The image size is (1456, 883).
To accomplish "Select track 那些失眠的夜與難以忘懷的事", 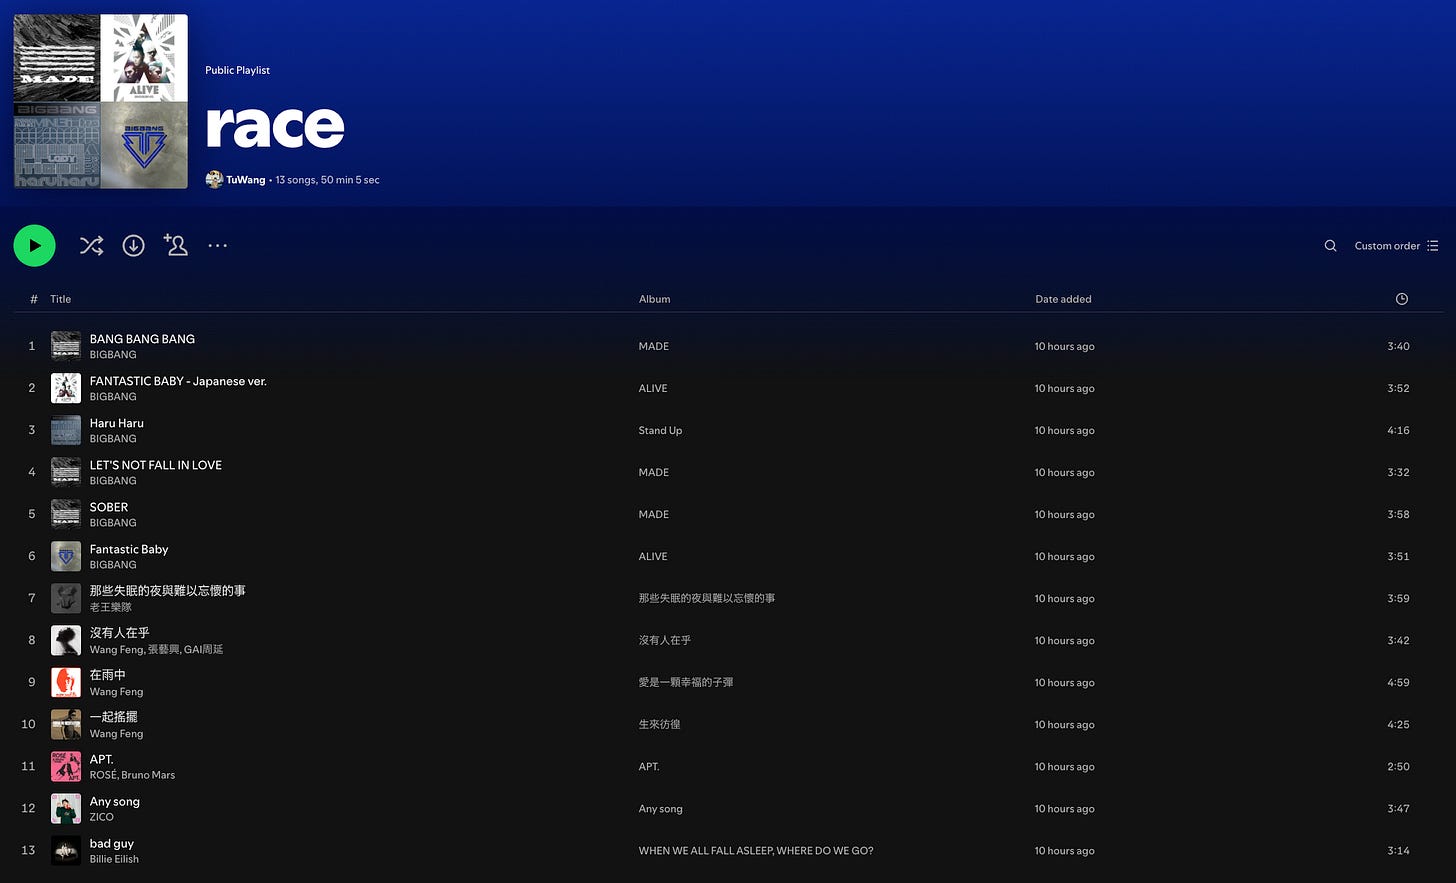I will click(168, 591).
